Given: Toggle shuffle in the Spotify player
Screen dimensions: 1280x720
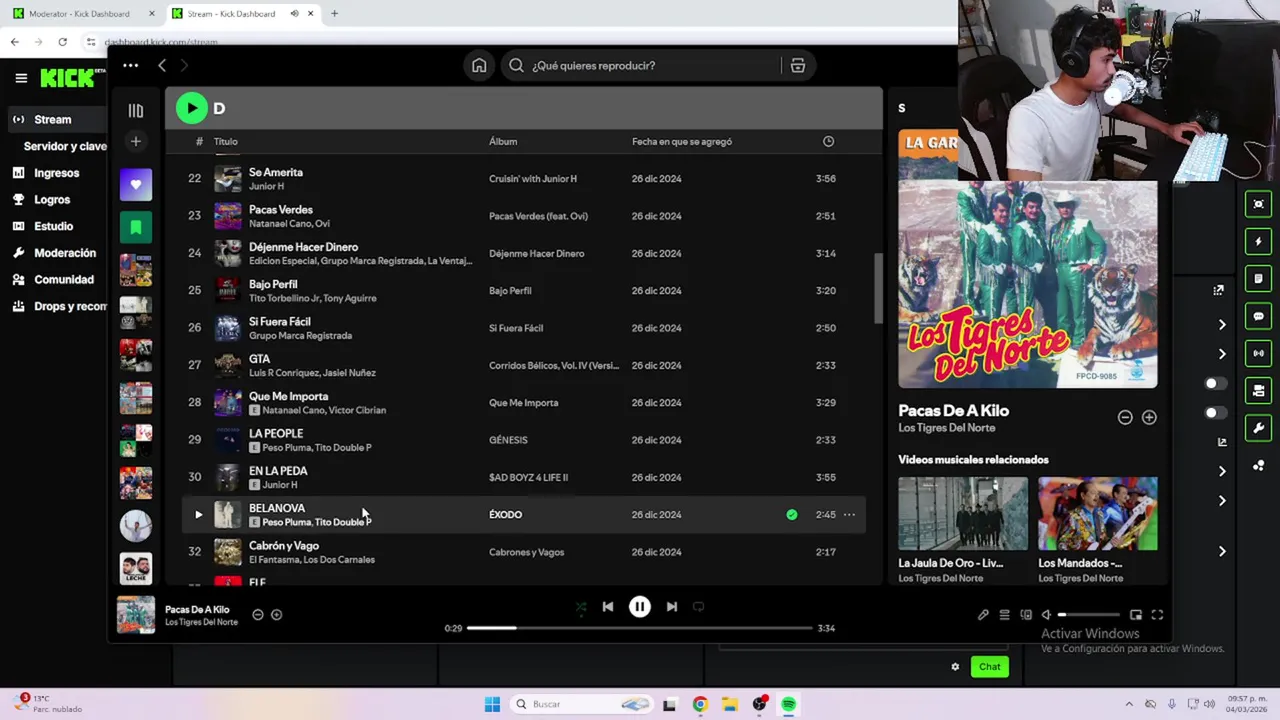Looking at the screenshot, I should tap(581, 606).
